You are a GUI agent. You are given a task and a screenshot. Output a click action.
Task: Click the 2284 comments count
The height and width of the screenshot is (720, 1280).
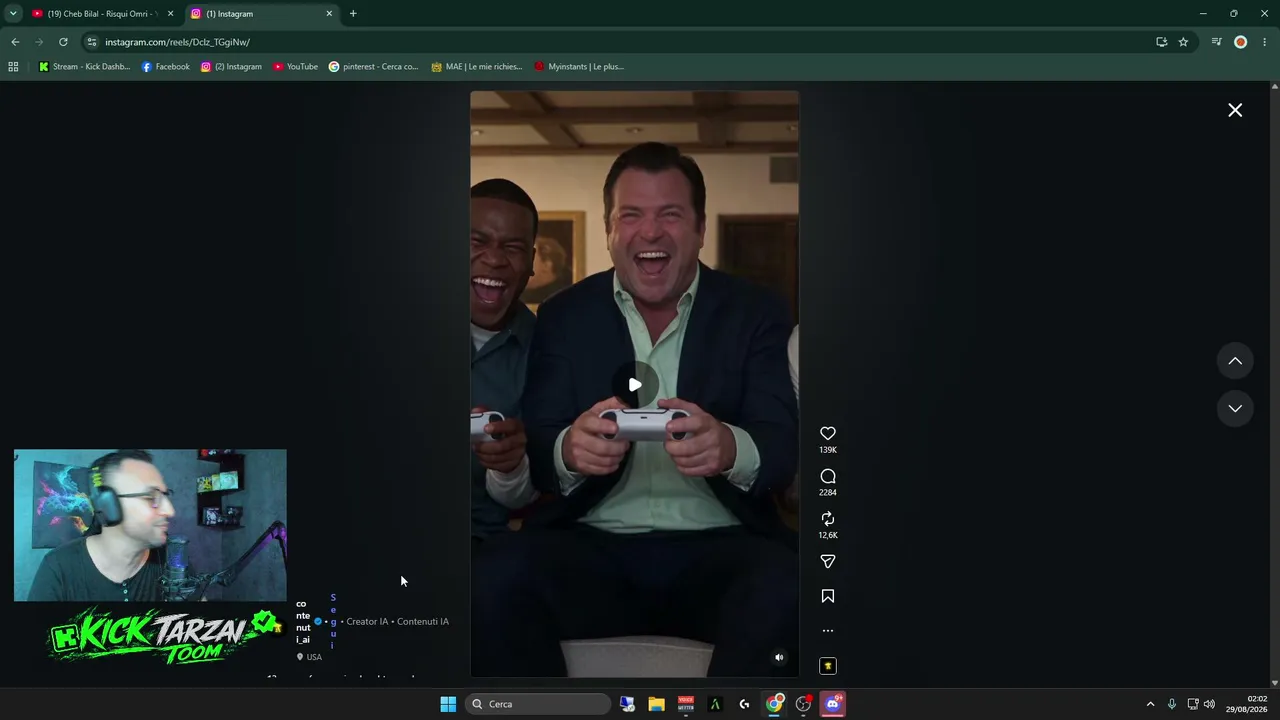click(x=827, y=492)
